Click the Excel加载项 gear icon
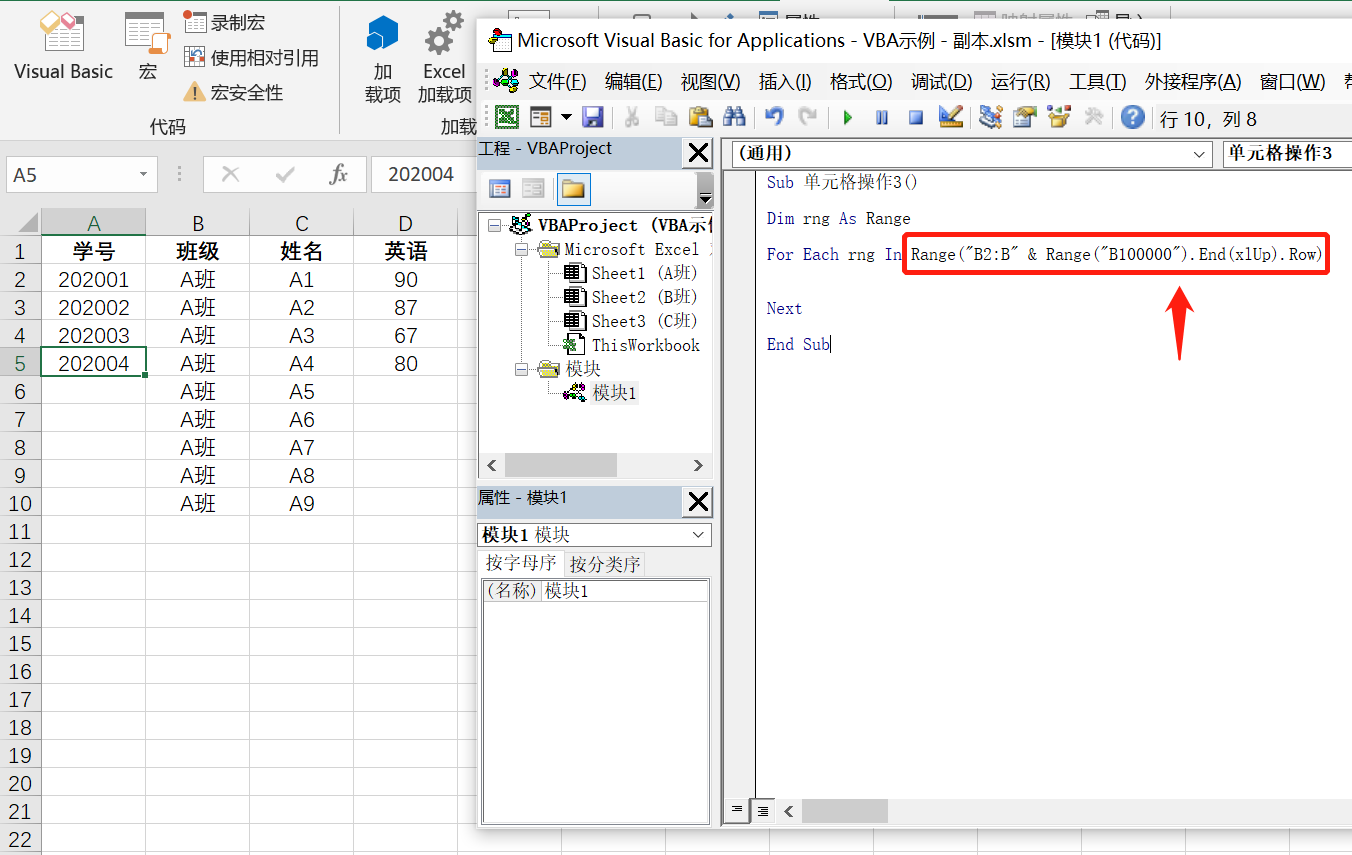The image size is (1352, 855). pyautogui.click(x=444, y=58)
